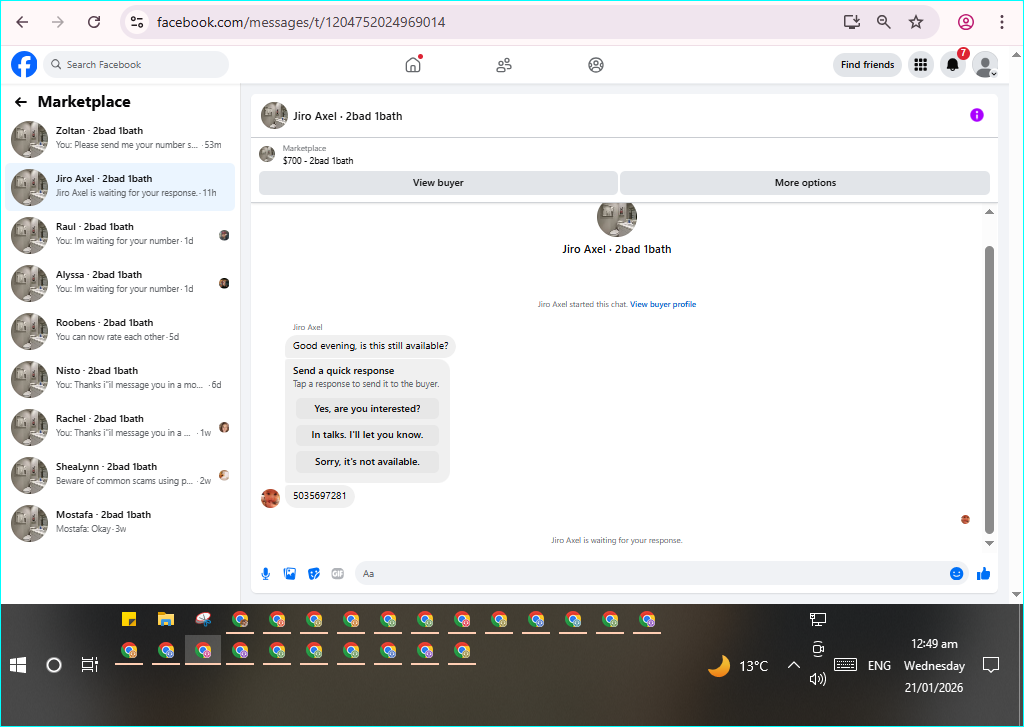Choose a sticker icon
Viewport: 1024px width, 727px height.
[x=314, y=574]
